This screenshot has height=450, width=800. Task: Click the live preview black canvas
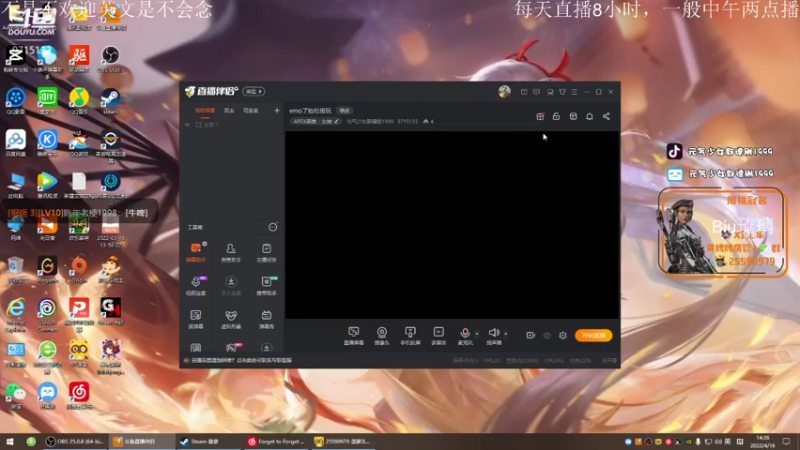tap(452, 225)
